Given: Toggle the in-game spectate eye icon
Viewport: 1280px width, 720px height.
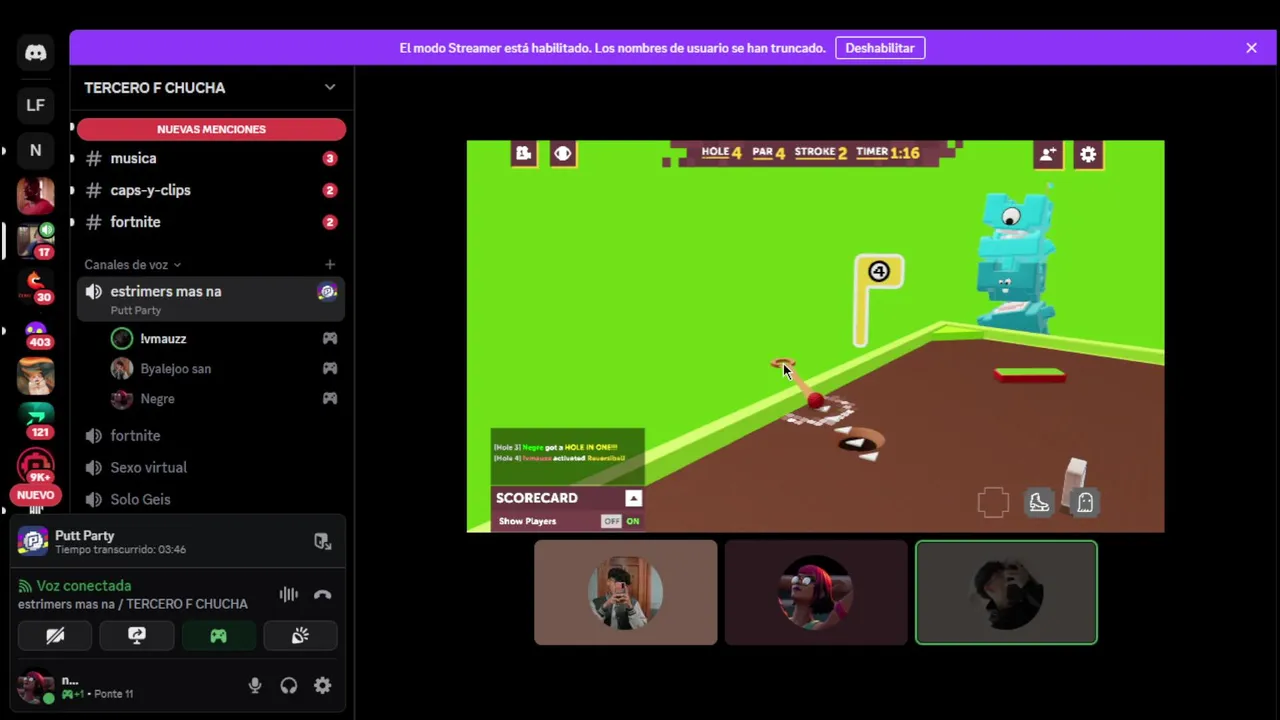Looking at the screenshot, I should pyautogui.click(x=563, y=153).
